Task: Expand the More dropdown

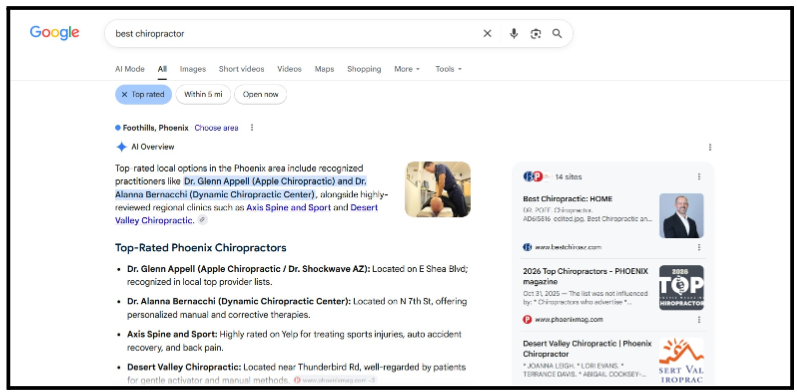Action: (x=407, y=69)
